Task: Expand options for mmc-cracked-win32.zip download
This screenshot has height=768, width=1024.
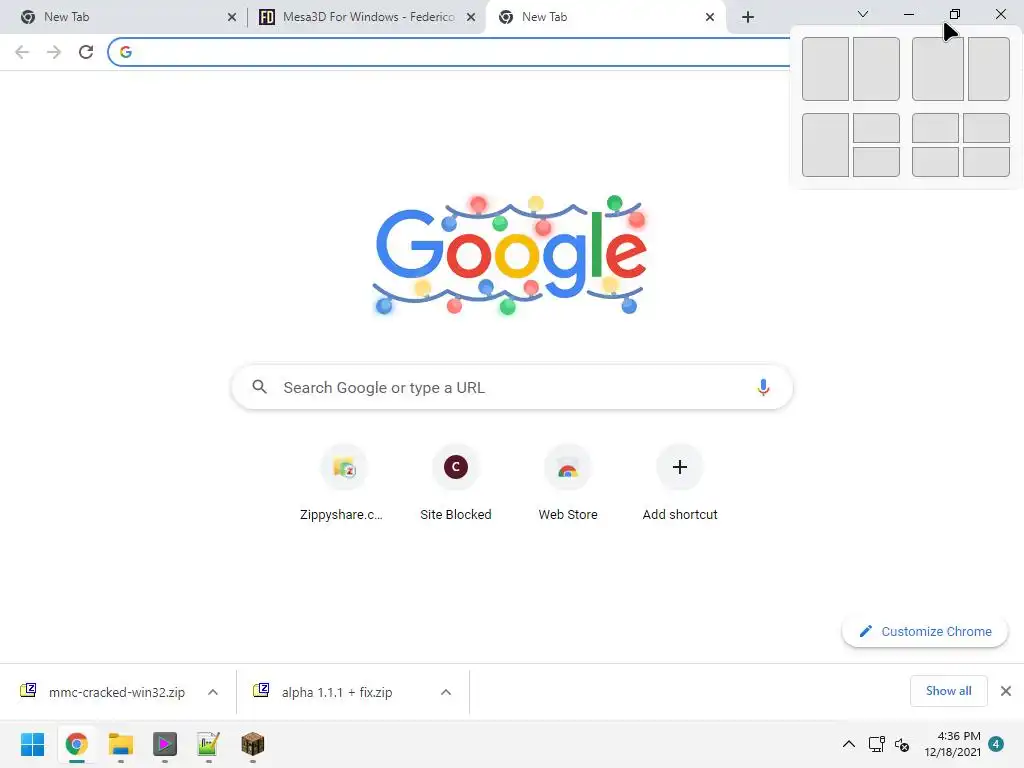Action: pyautogui.click(x=213, y=692)
